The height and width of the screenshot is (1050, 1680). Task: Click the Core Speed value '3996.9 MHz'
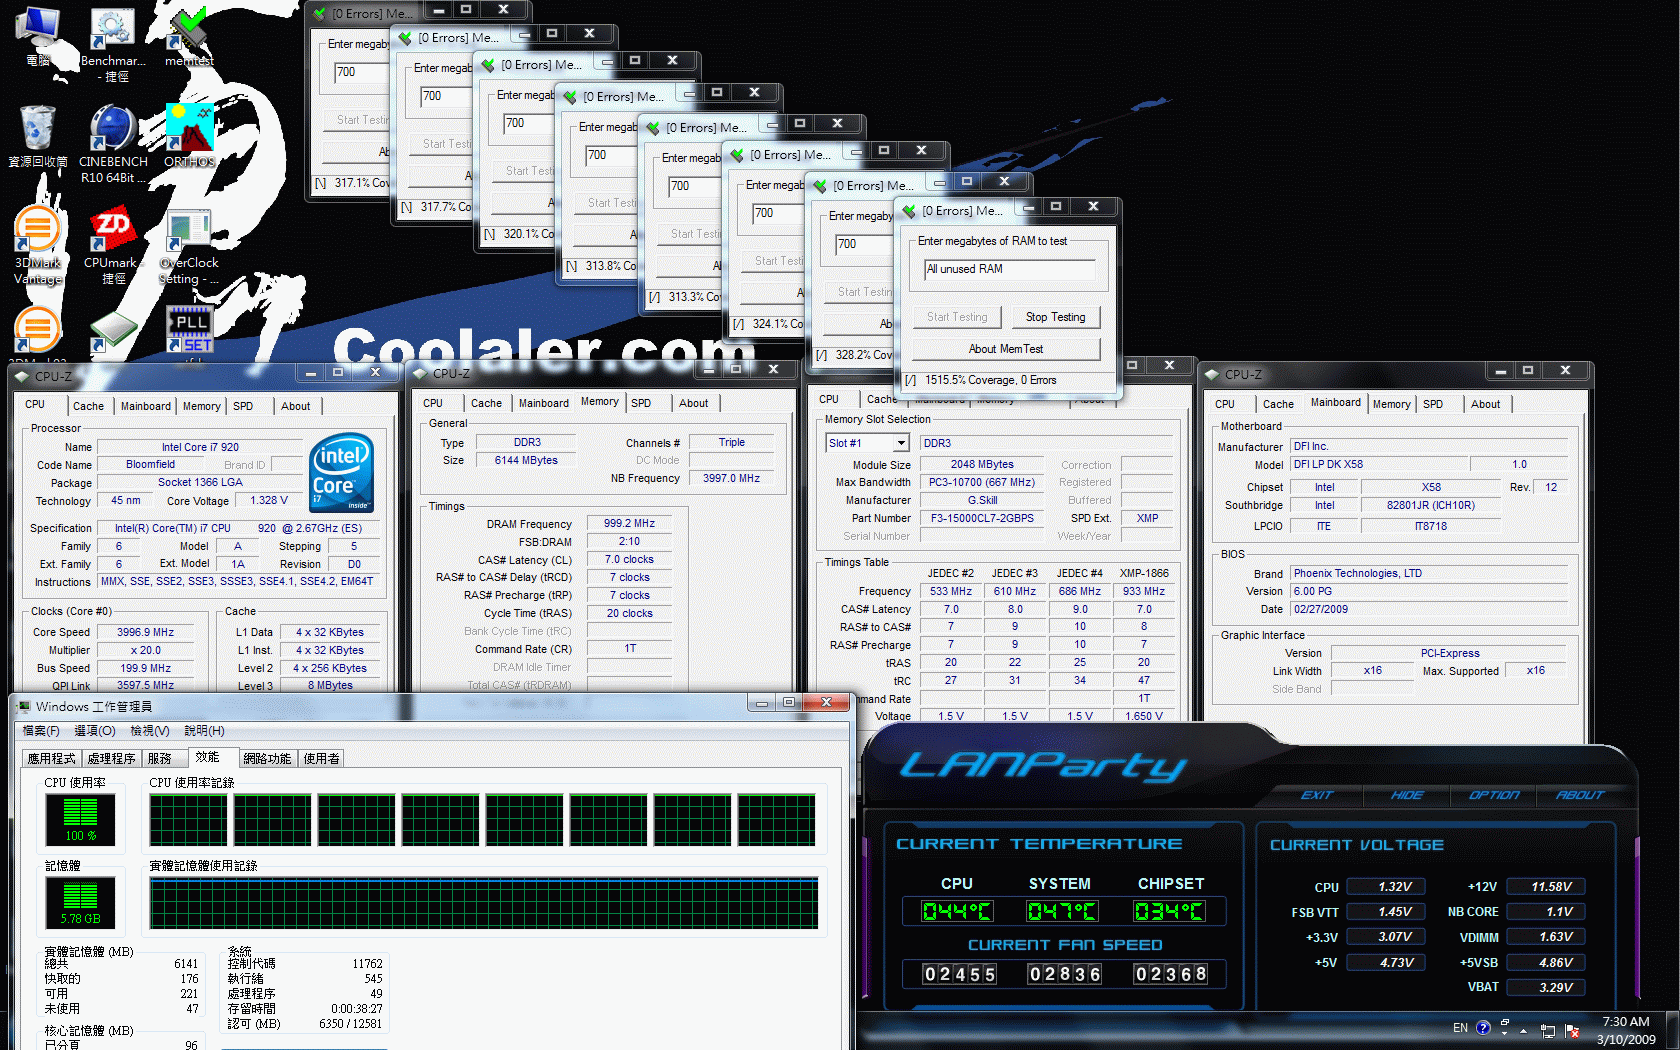(x=145, y=632)
